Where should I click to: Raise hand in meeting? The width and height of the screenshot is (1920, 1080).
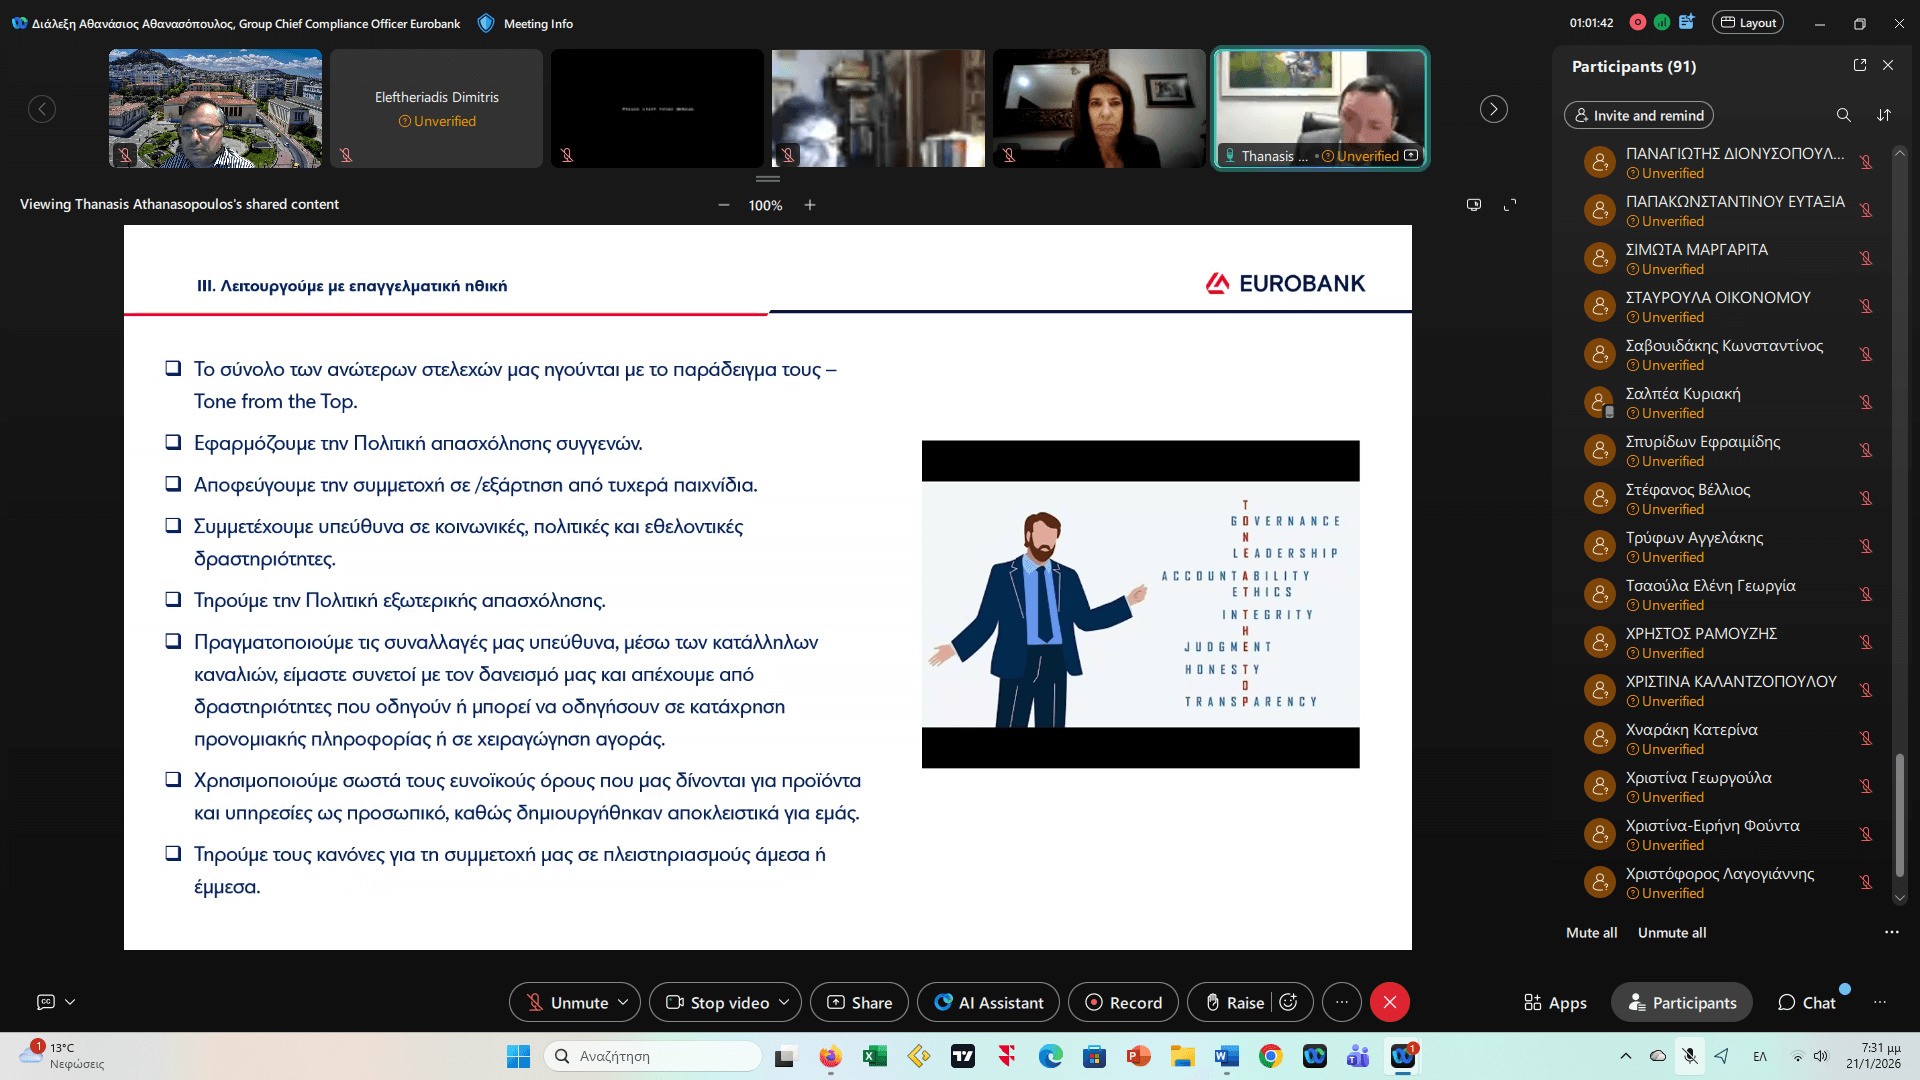coord(1234,1002)
